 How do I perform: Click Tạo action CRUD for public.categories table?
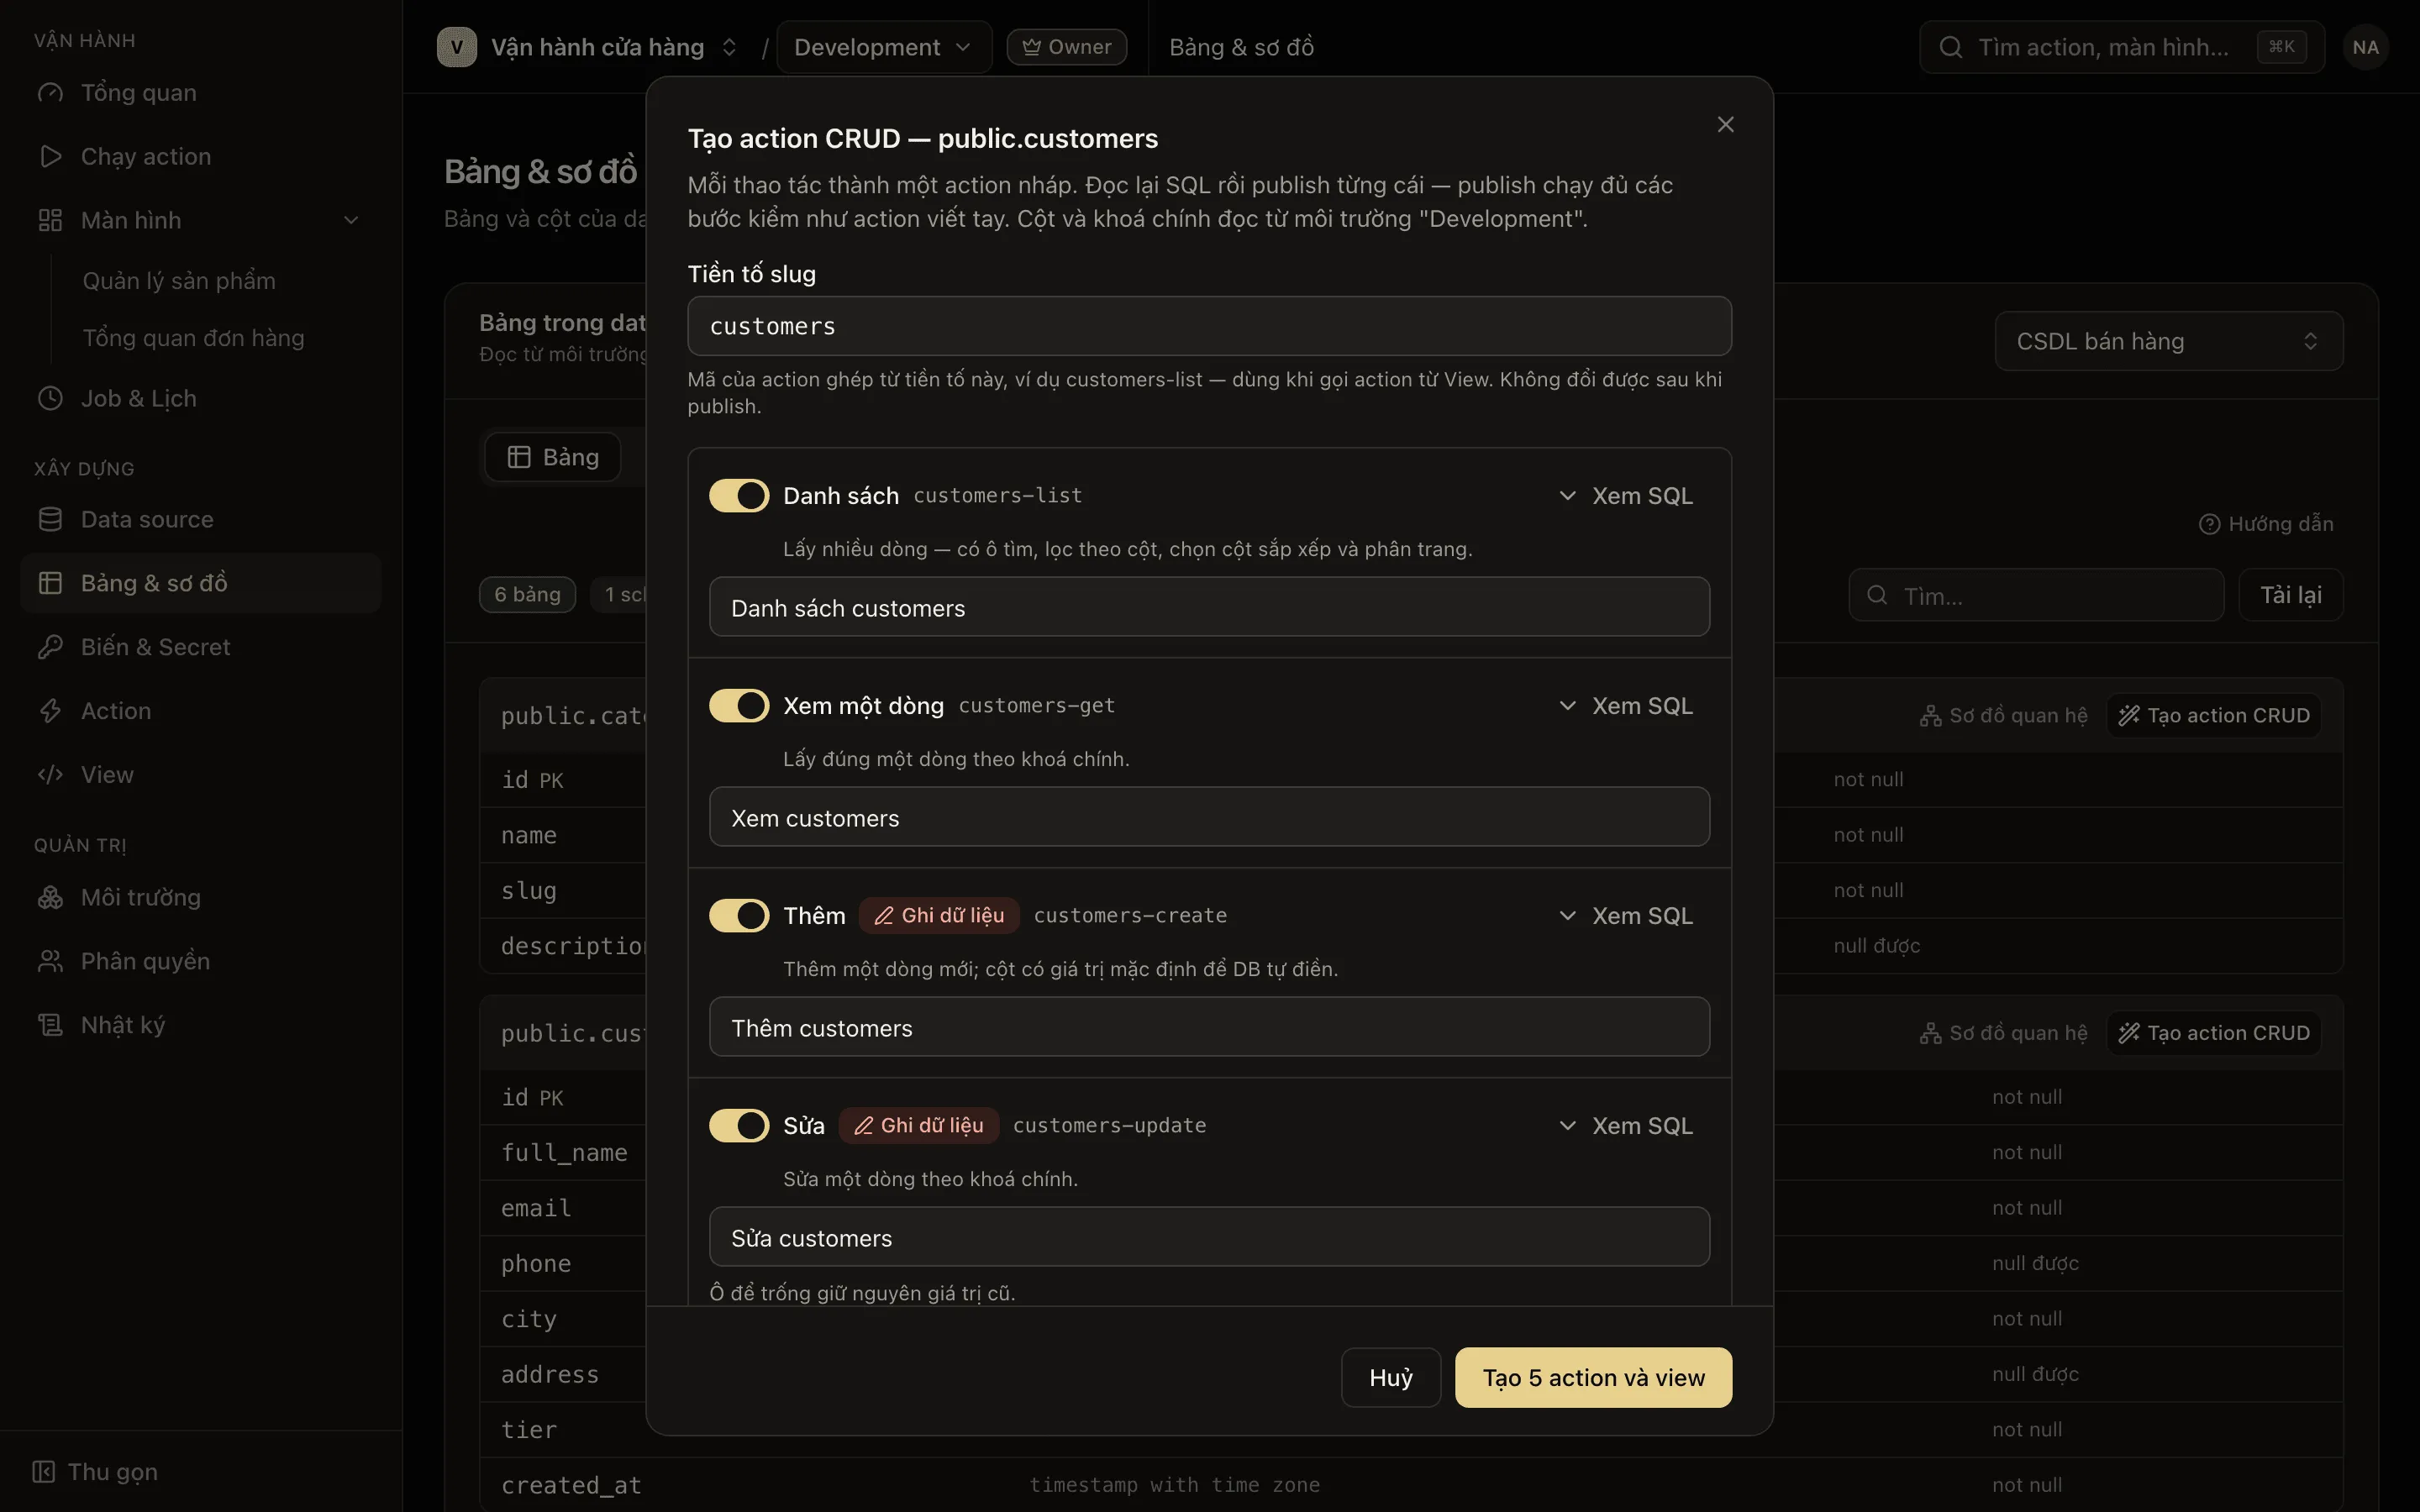click(2214, 716)
